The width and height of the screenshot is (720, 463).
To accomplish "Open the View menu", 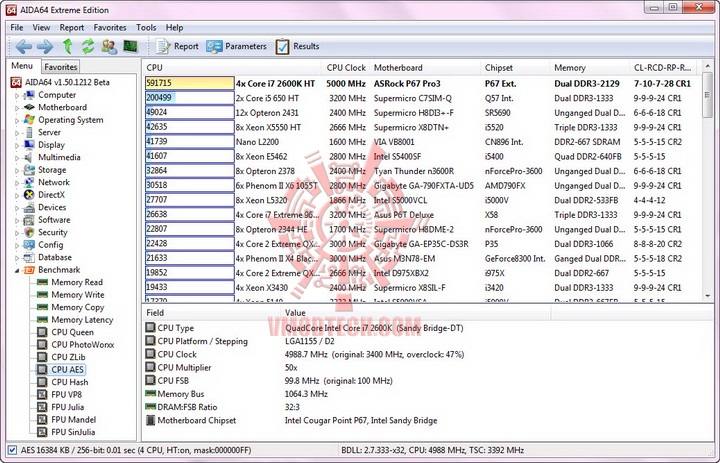I will click(41, 28).
